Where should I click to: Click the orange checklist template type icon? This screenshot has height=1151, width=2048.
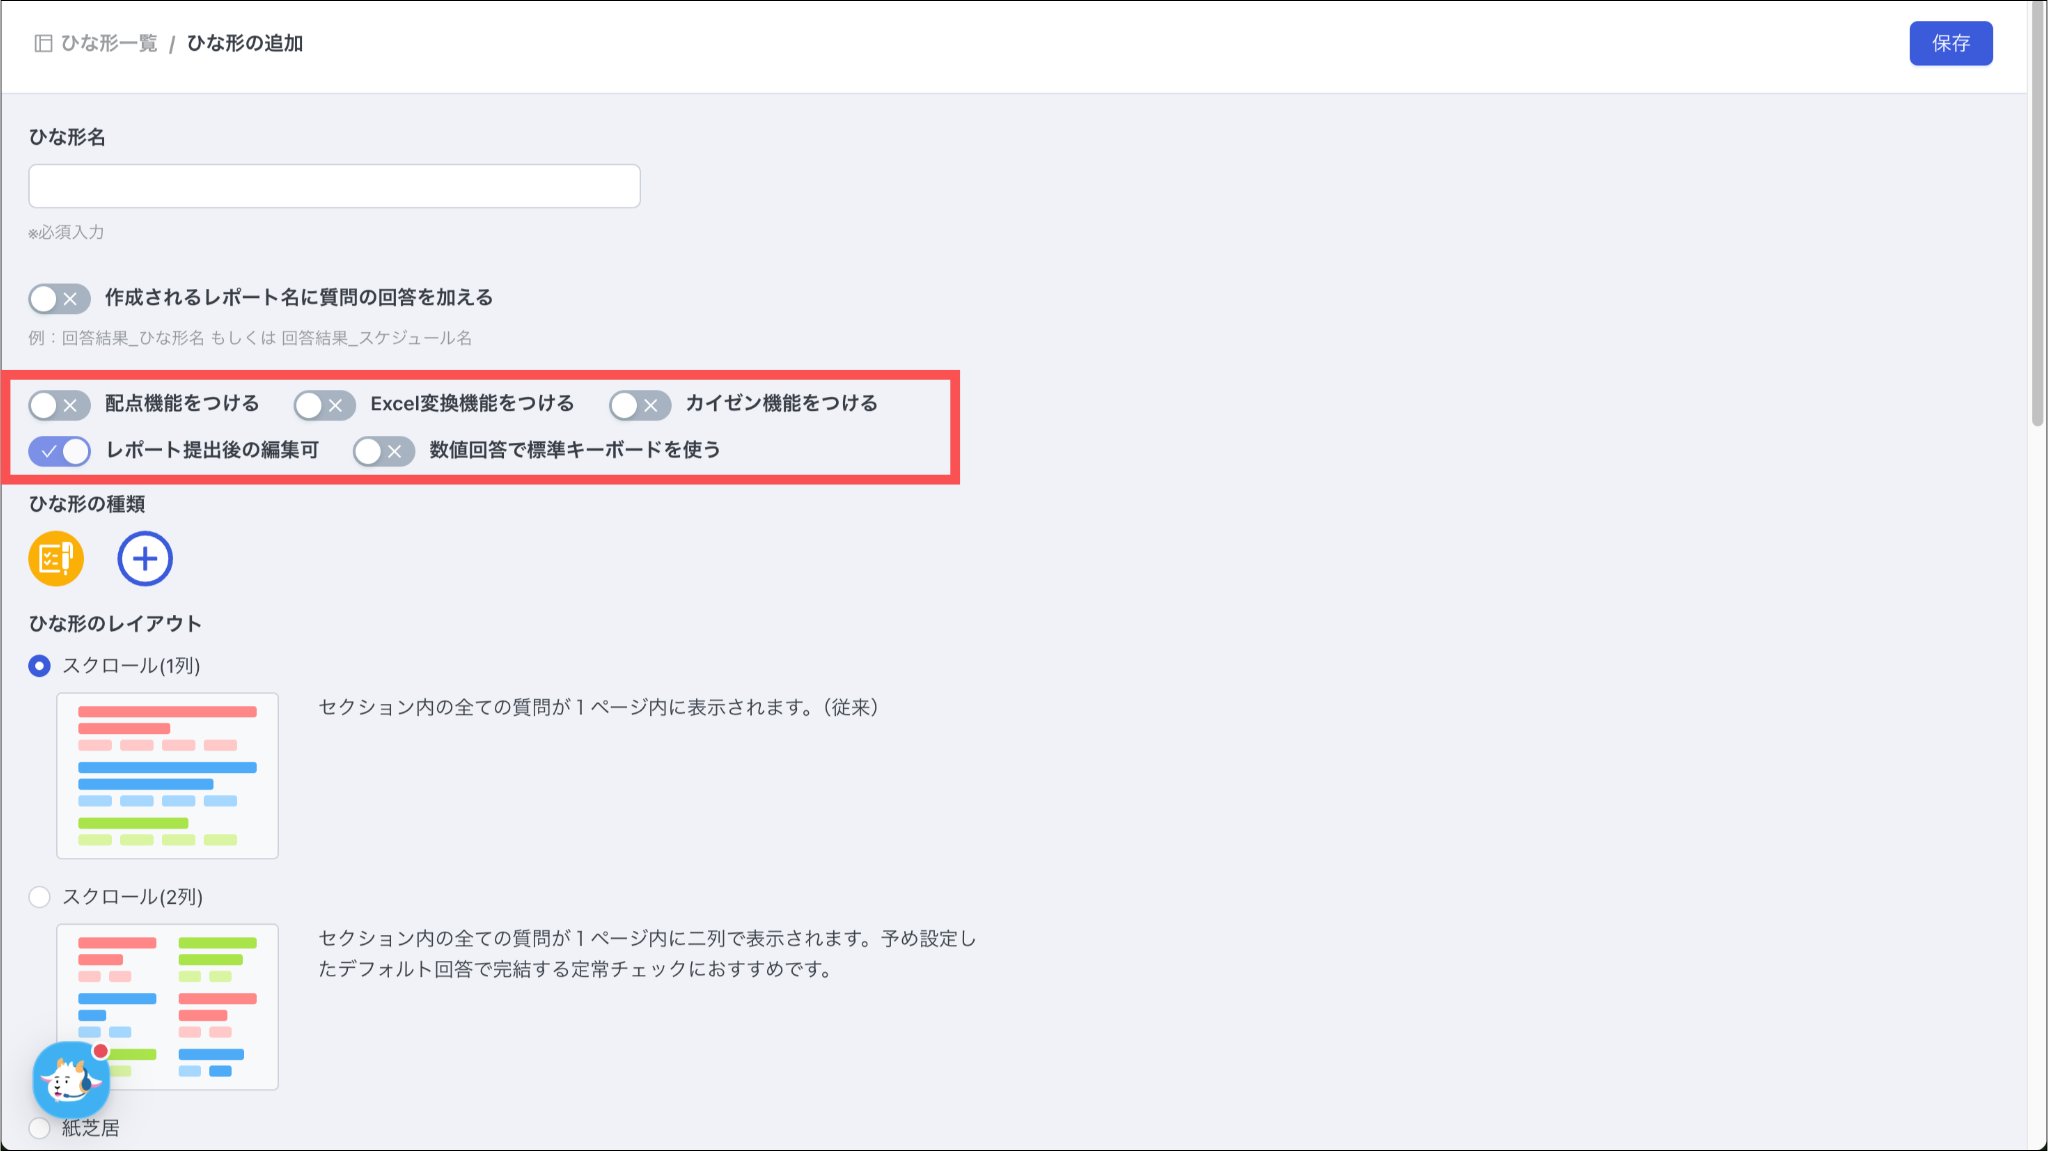click(x=56, y=558)
